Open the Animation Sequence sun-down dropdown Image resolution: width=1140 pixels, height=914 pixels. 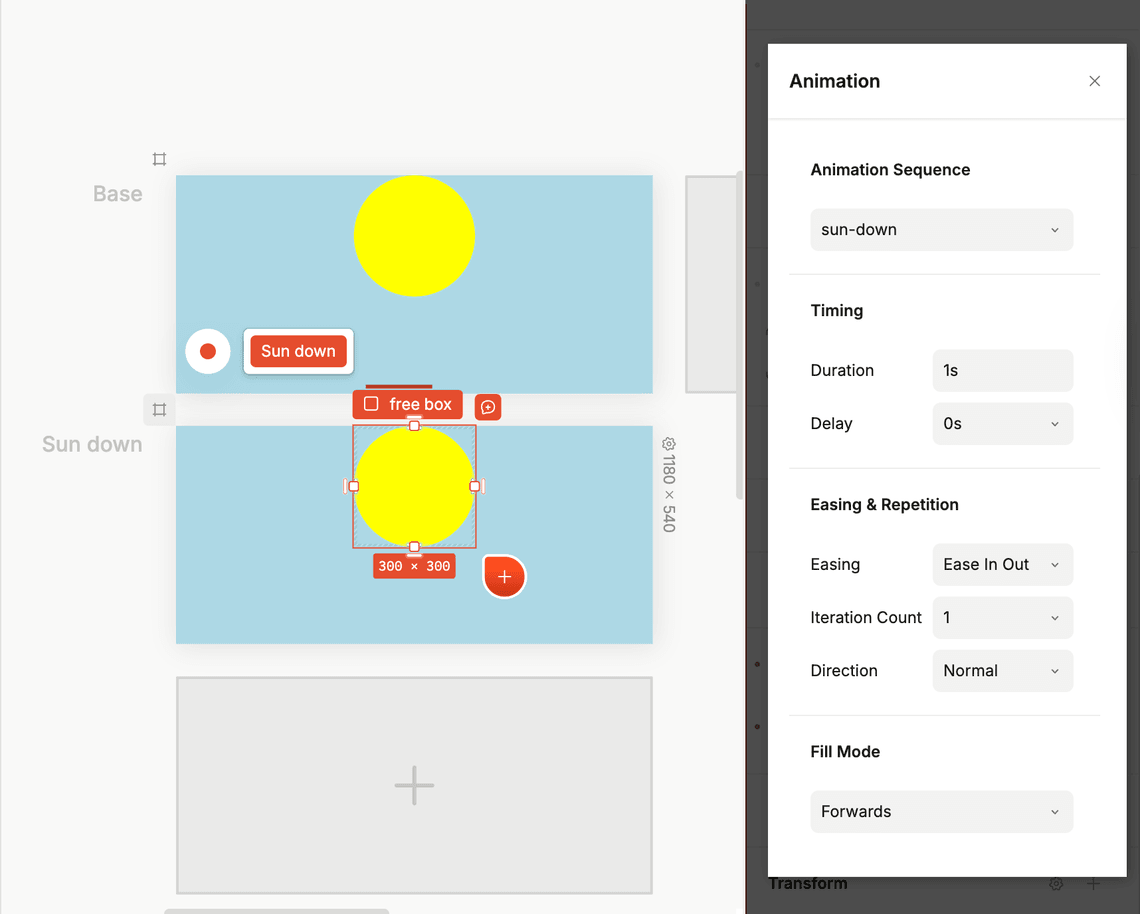[941, 230]
